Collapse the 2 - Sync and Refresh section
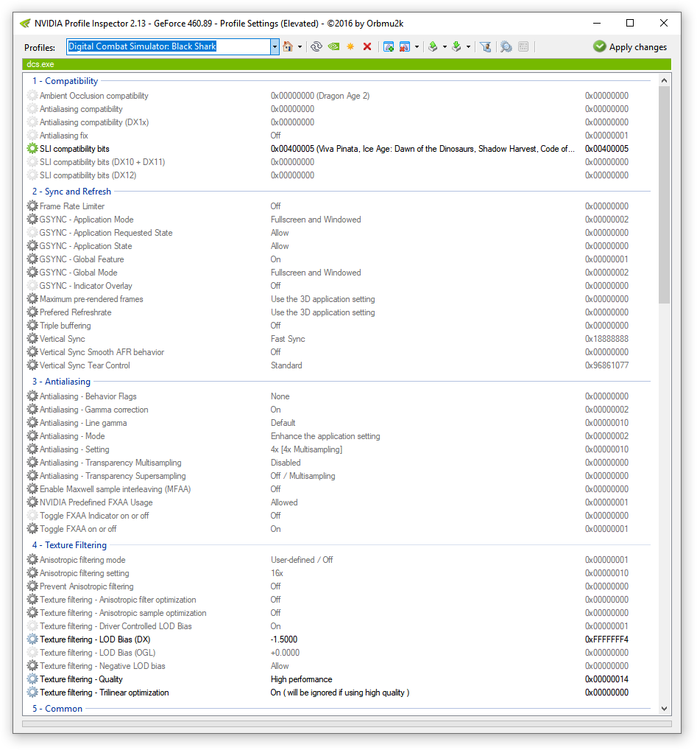Image resolution: width=697 pixels, height=750 pixels. 72,191
